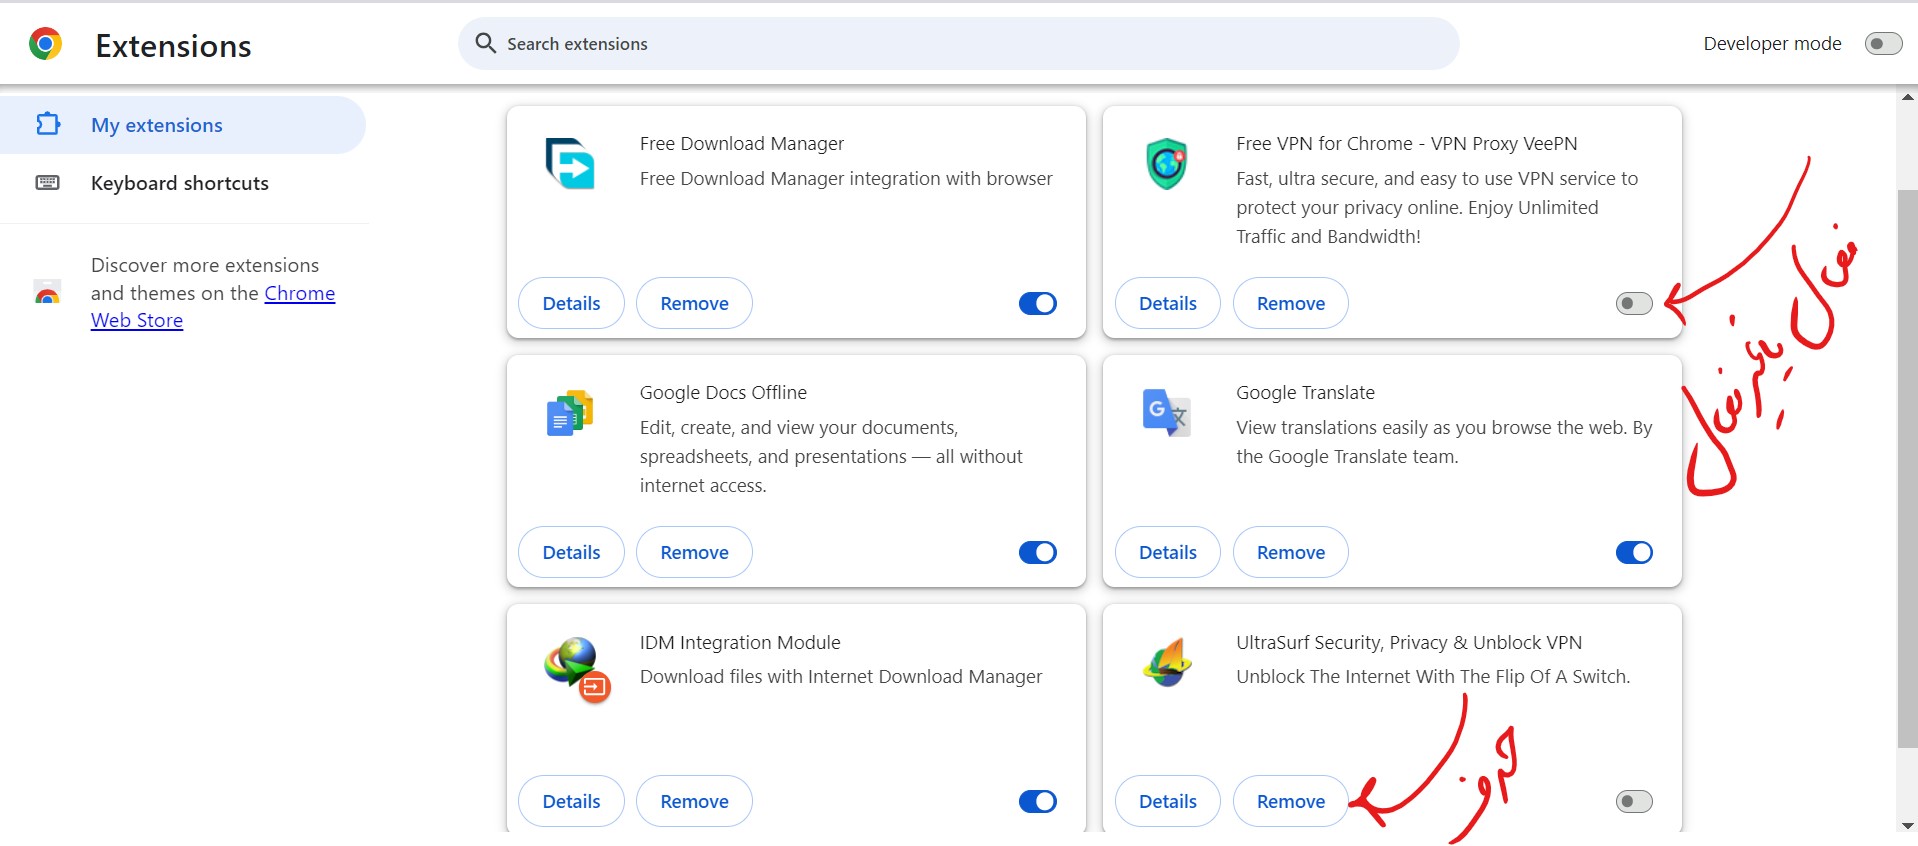Click the My extensions puzzle icon
The height and width of the screenshot is (846, 1918).
(48, 124)
